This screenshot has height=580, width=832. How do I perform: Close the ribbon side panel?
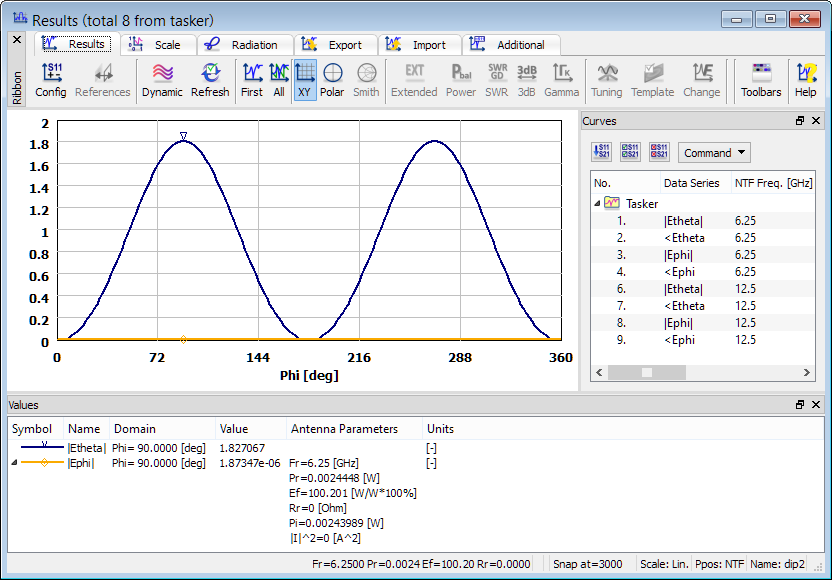(x=16, y=40)
